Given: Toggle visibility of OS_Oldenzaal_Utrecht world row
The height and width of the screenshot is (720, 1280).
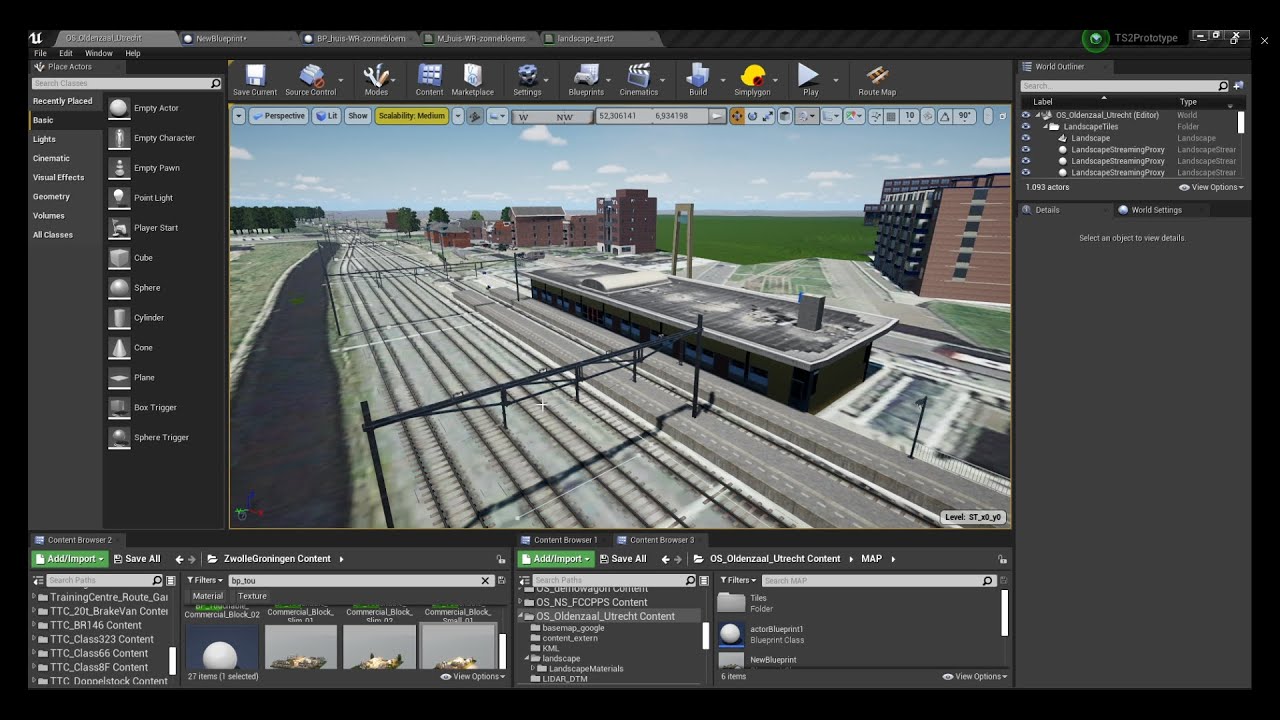Looking at the screenshot, I should coord(1025,115).
